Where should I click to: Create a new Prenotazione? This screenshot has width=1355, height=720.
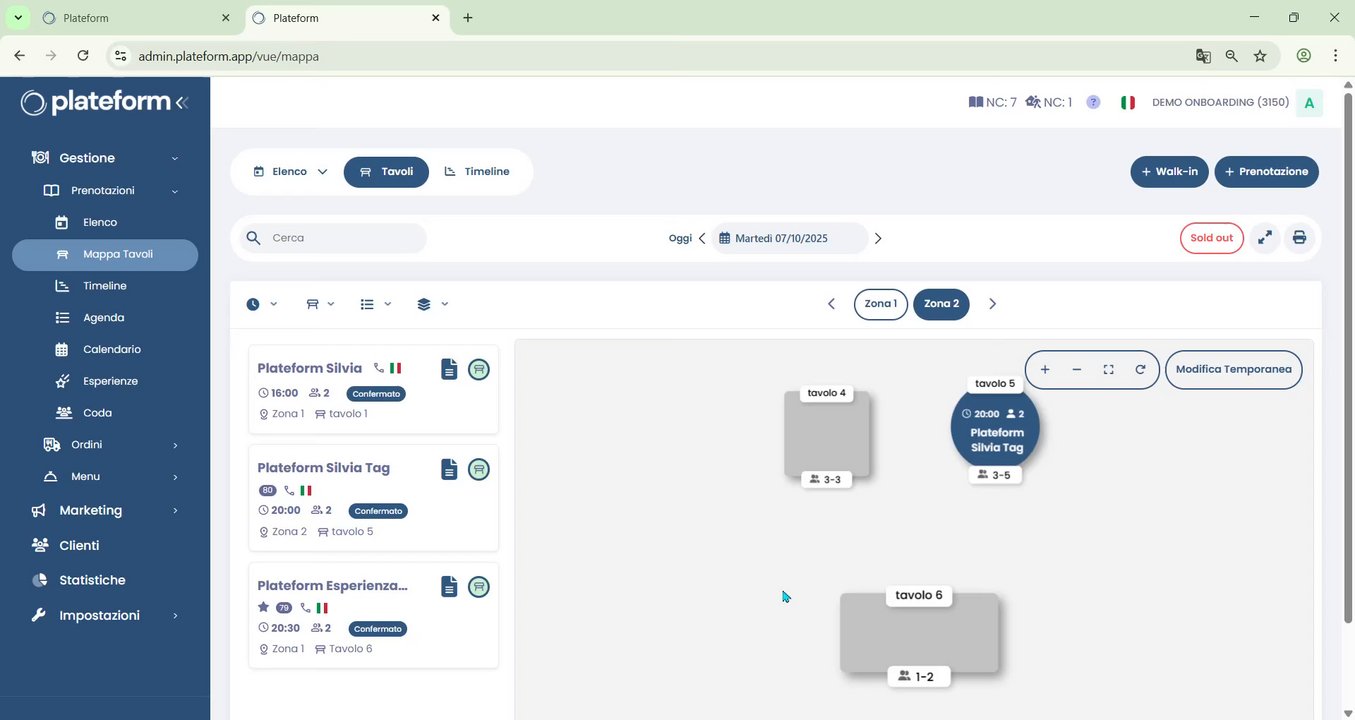pyautogui.click(x=1267, y=172)
